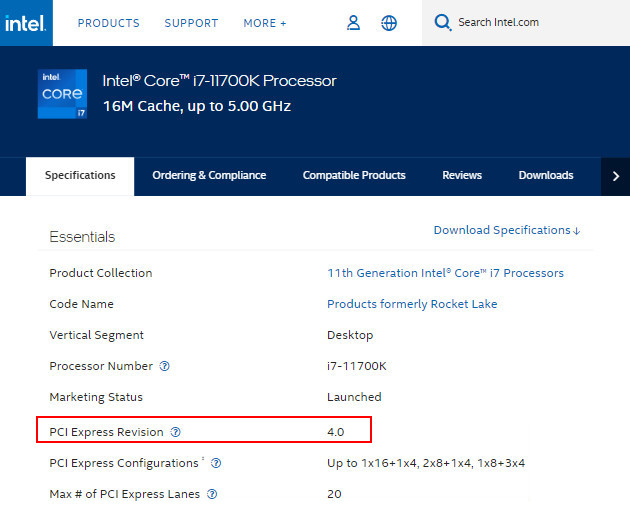This screenshot has height=512, width=630.
Task: Click the Essentials section heading
Action: pyautogui.click(x=82, y=237)
